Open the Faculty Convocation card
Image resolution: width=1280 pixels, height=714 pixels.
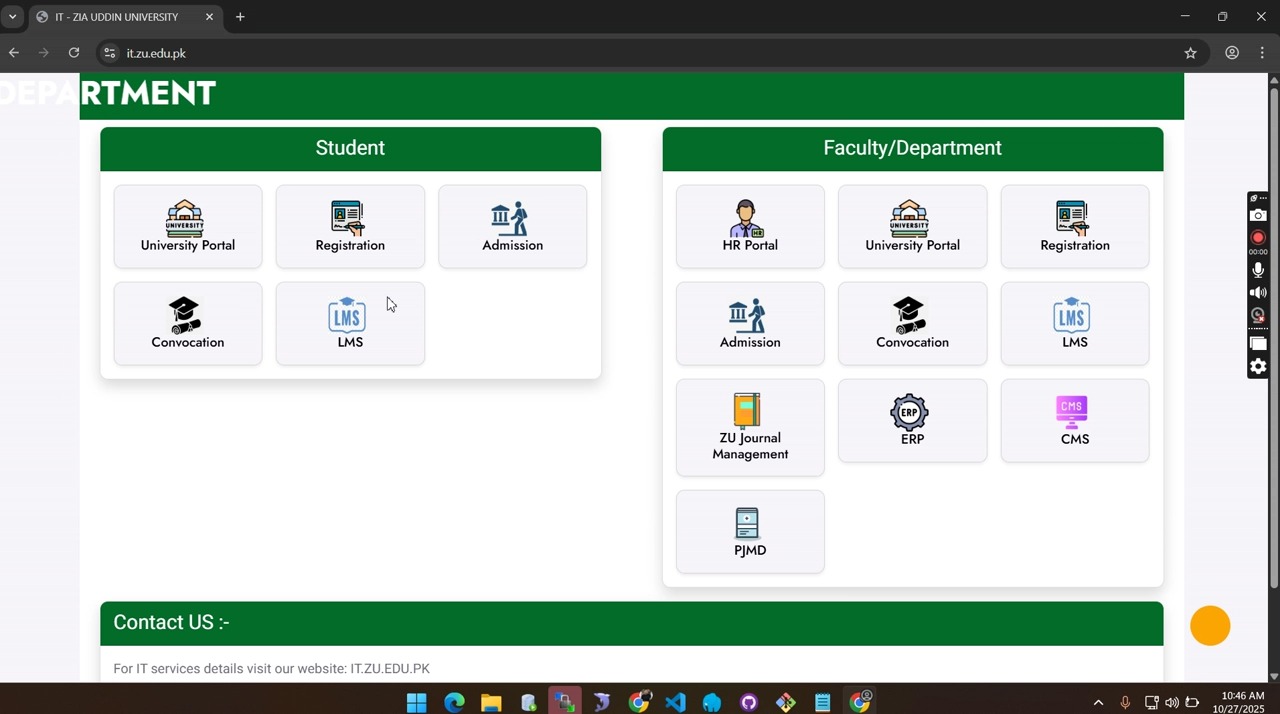click(x=912, y=323)
